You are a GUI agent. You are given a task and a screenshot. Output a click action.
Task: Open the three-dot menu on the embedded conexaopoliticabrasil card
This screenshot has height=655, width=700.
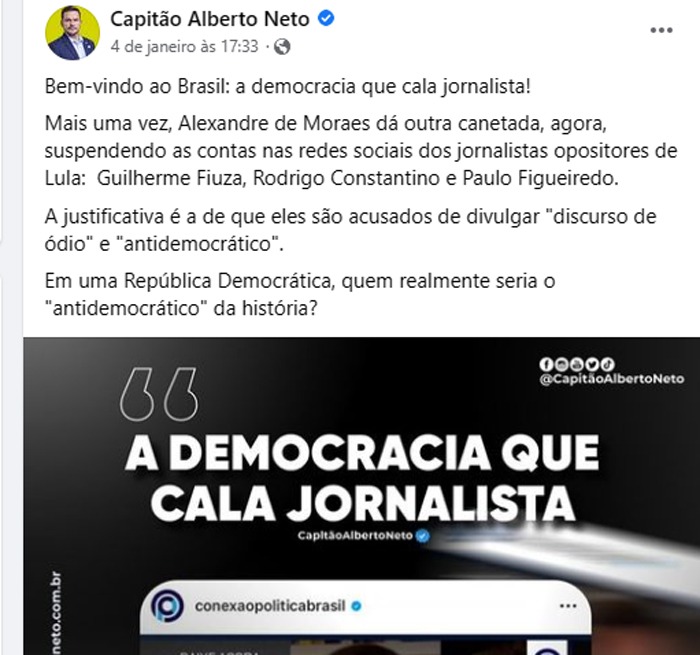(x=568, y=606)
